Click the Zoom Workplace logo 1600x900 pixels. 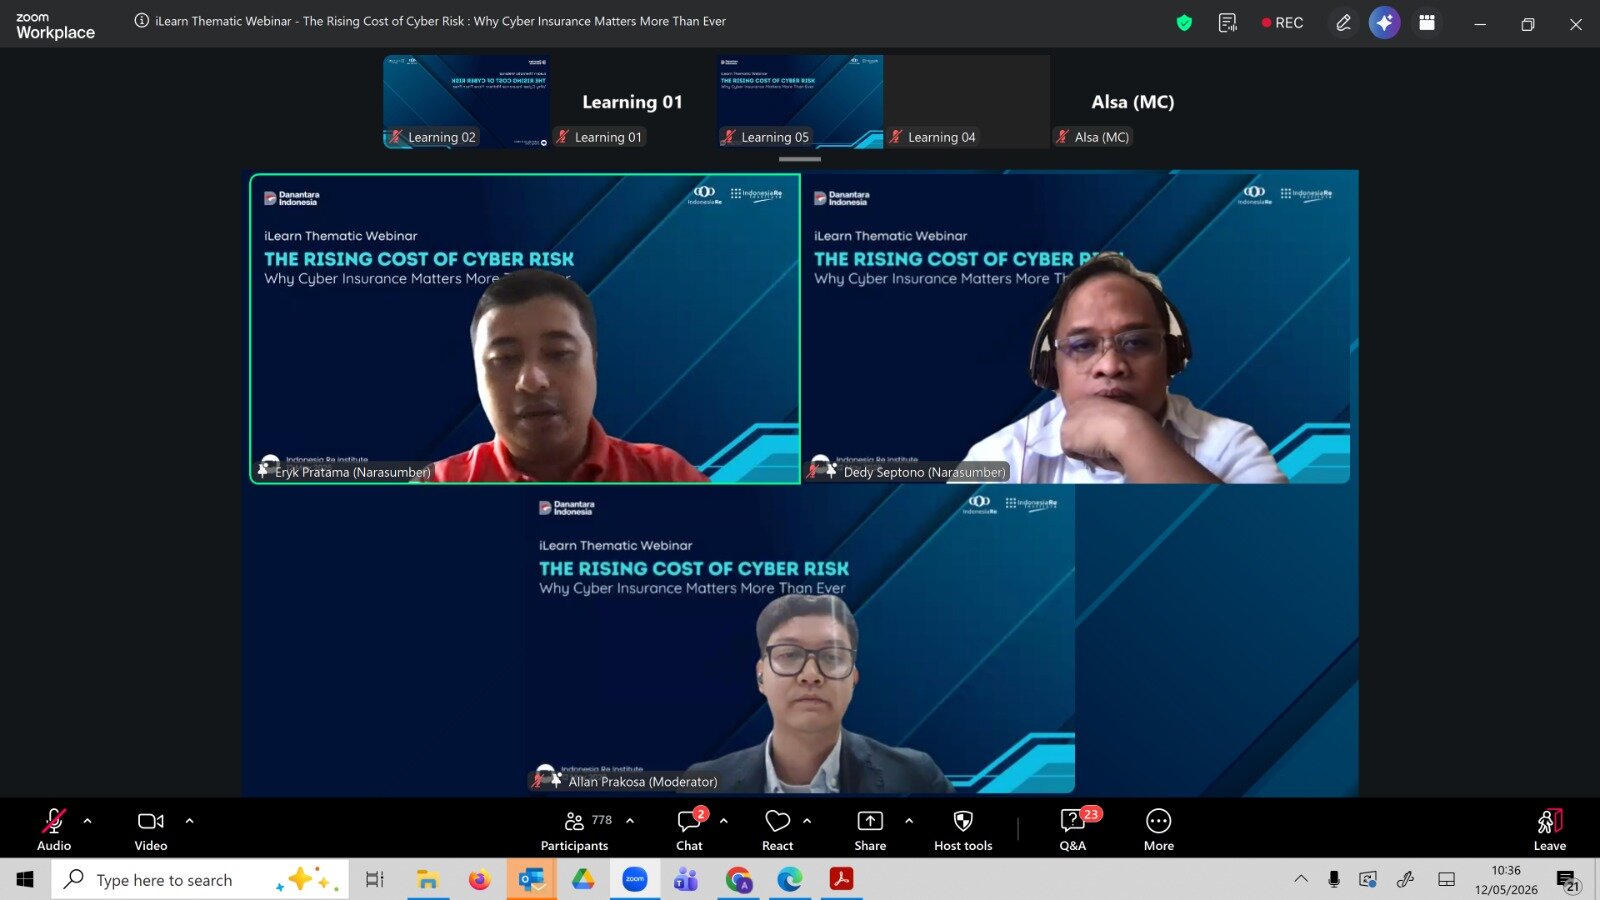click(x=55, y=26)
